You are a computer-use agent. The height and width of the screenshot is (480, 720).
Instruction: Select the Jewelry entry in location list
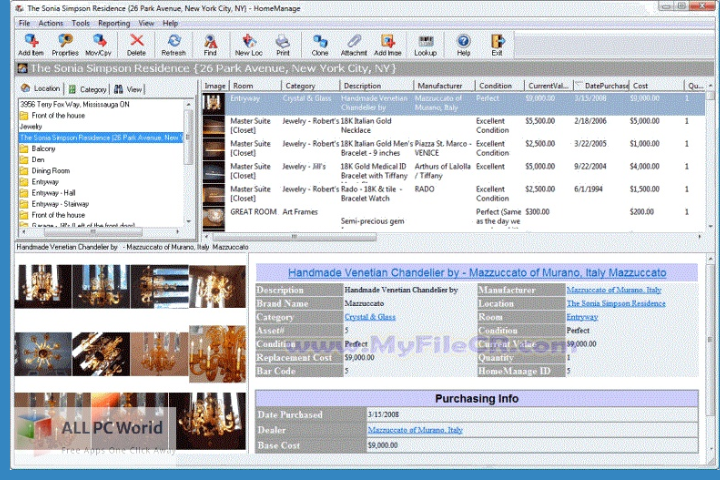31,126
